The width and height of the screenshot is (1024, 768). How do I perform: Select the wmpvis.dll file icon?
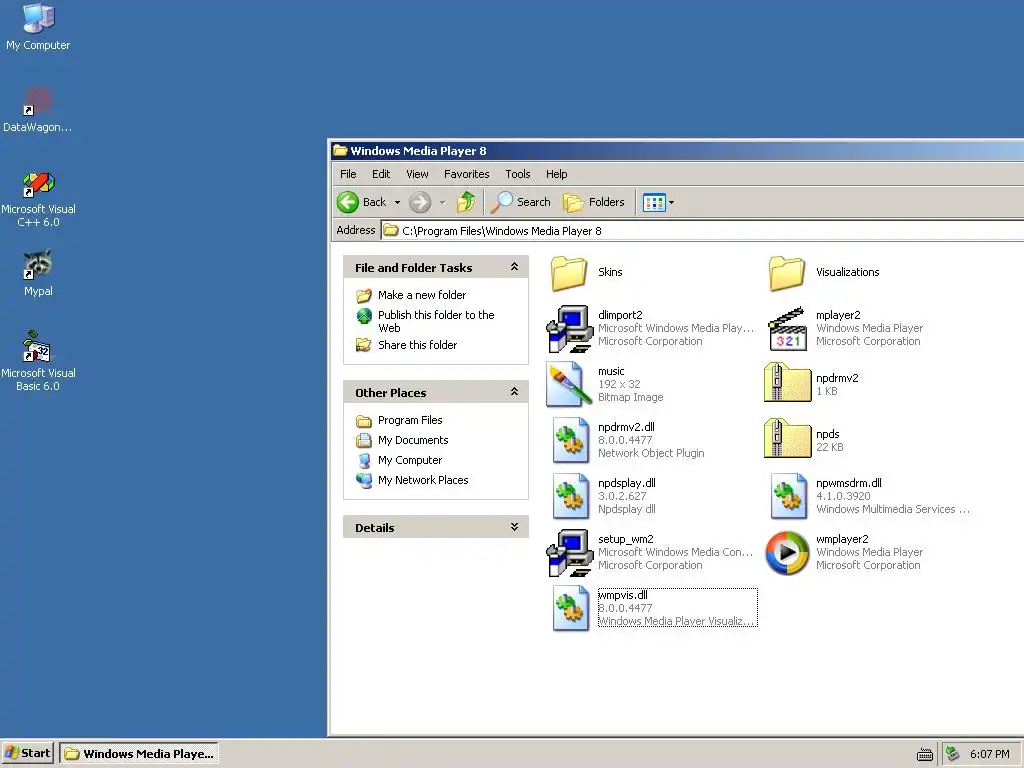[571, 608]
